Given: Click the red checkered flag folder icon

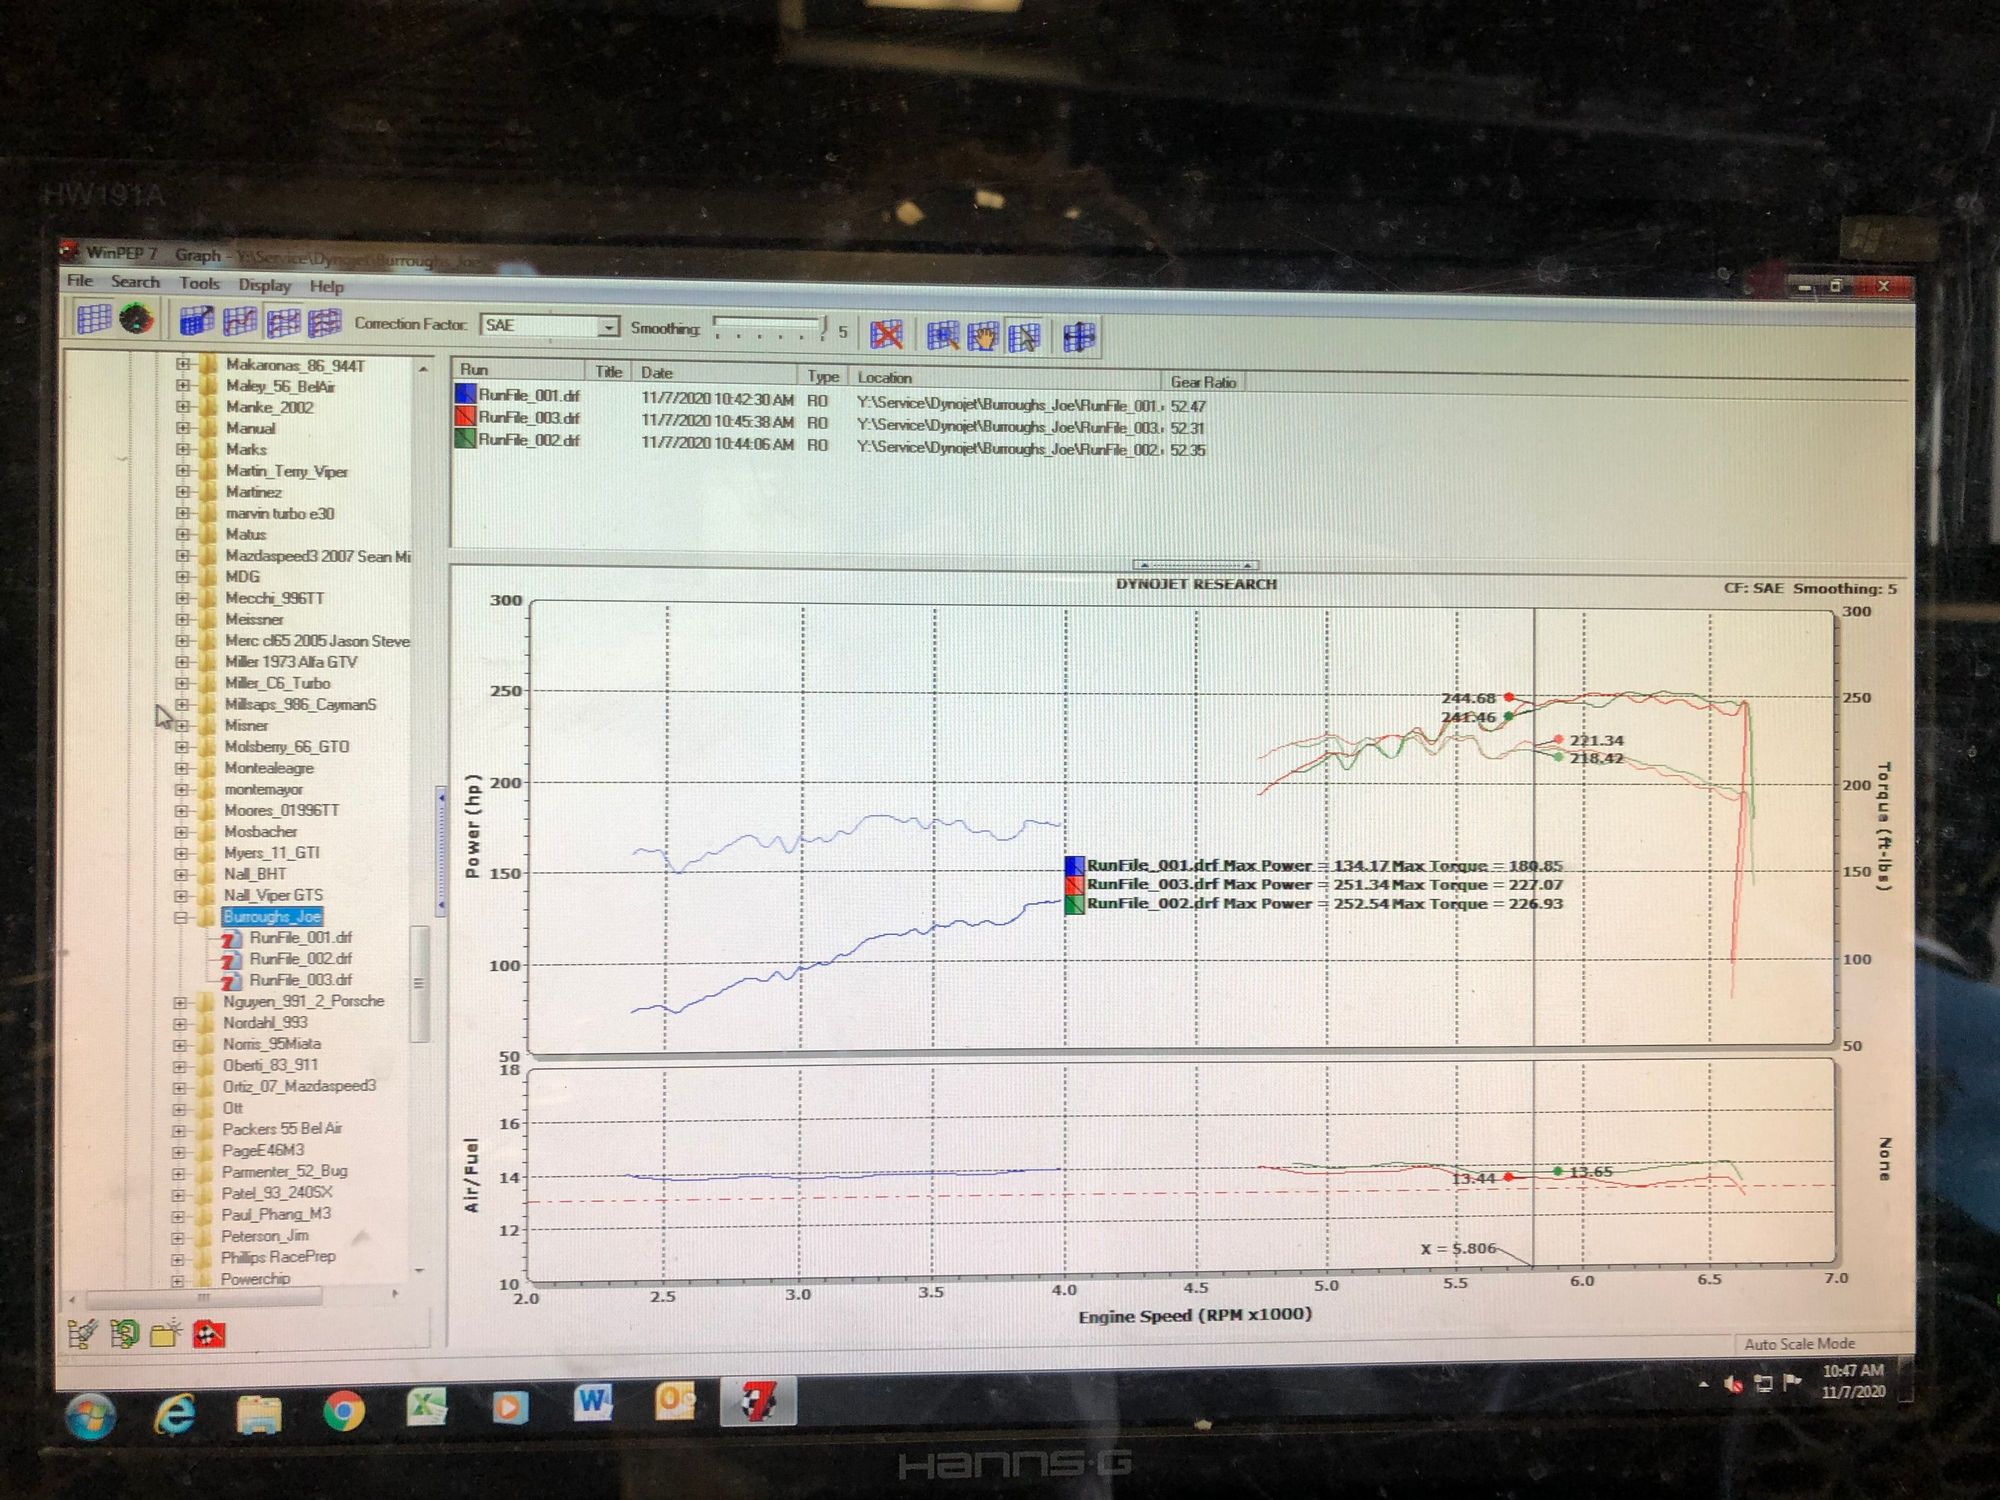Looking at the screenshot, I should tap(208, 1334).
